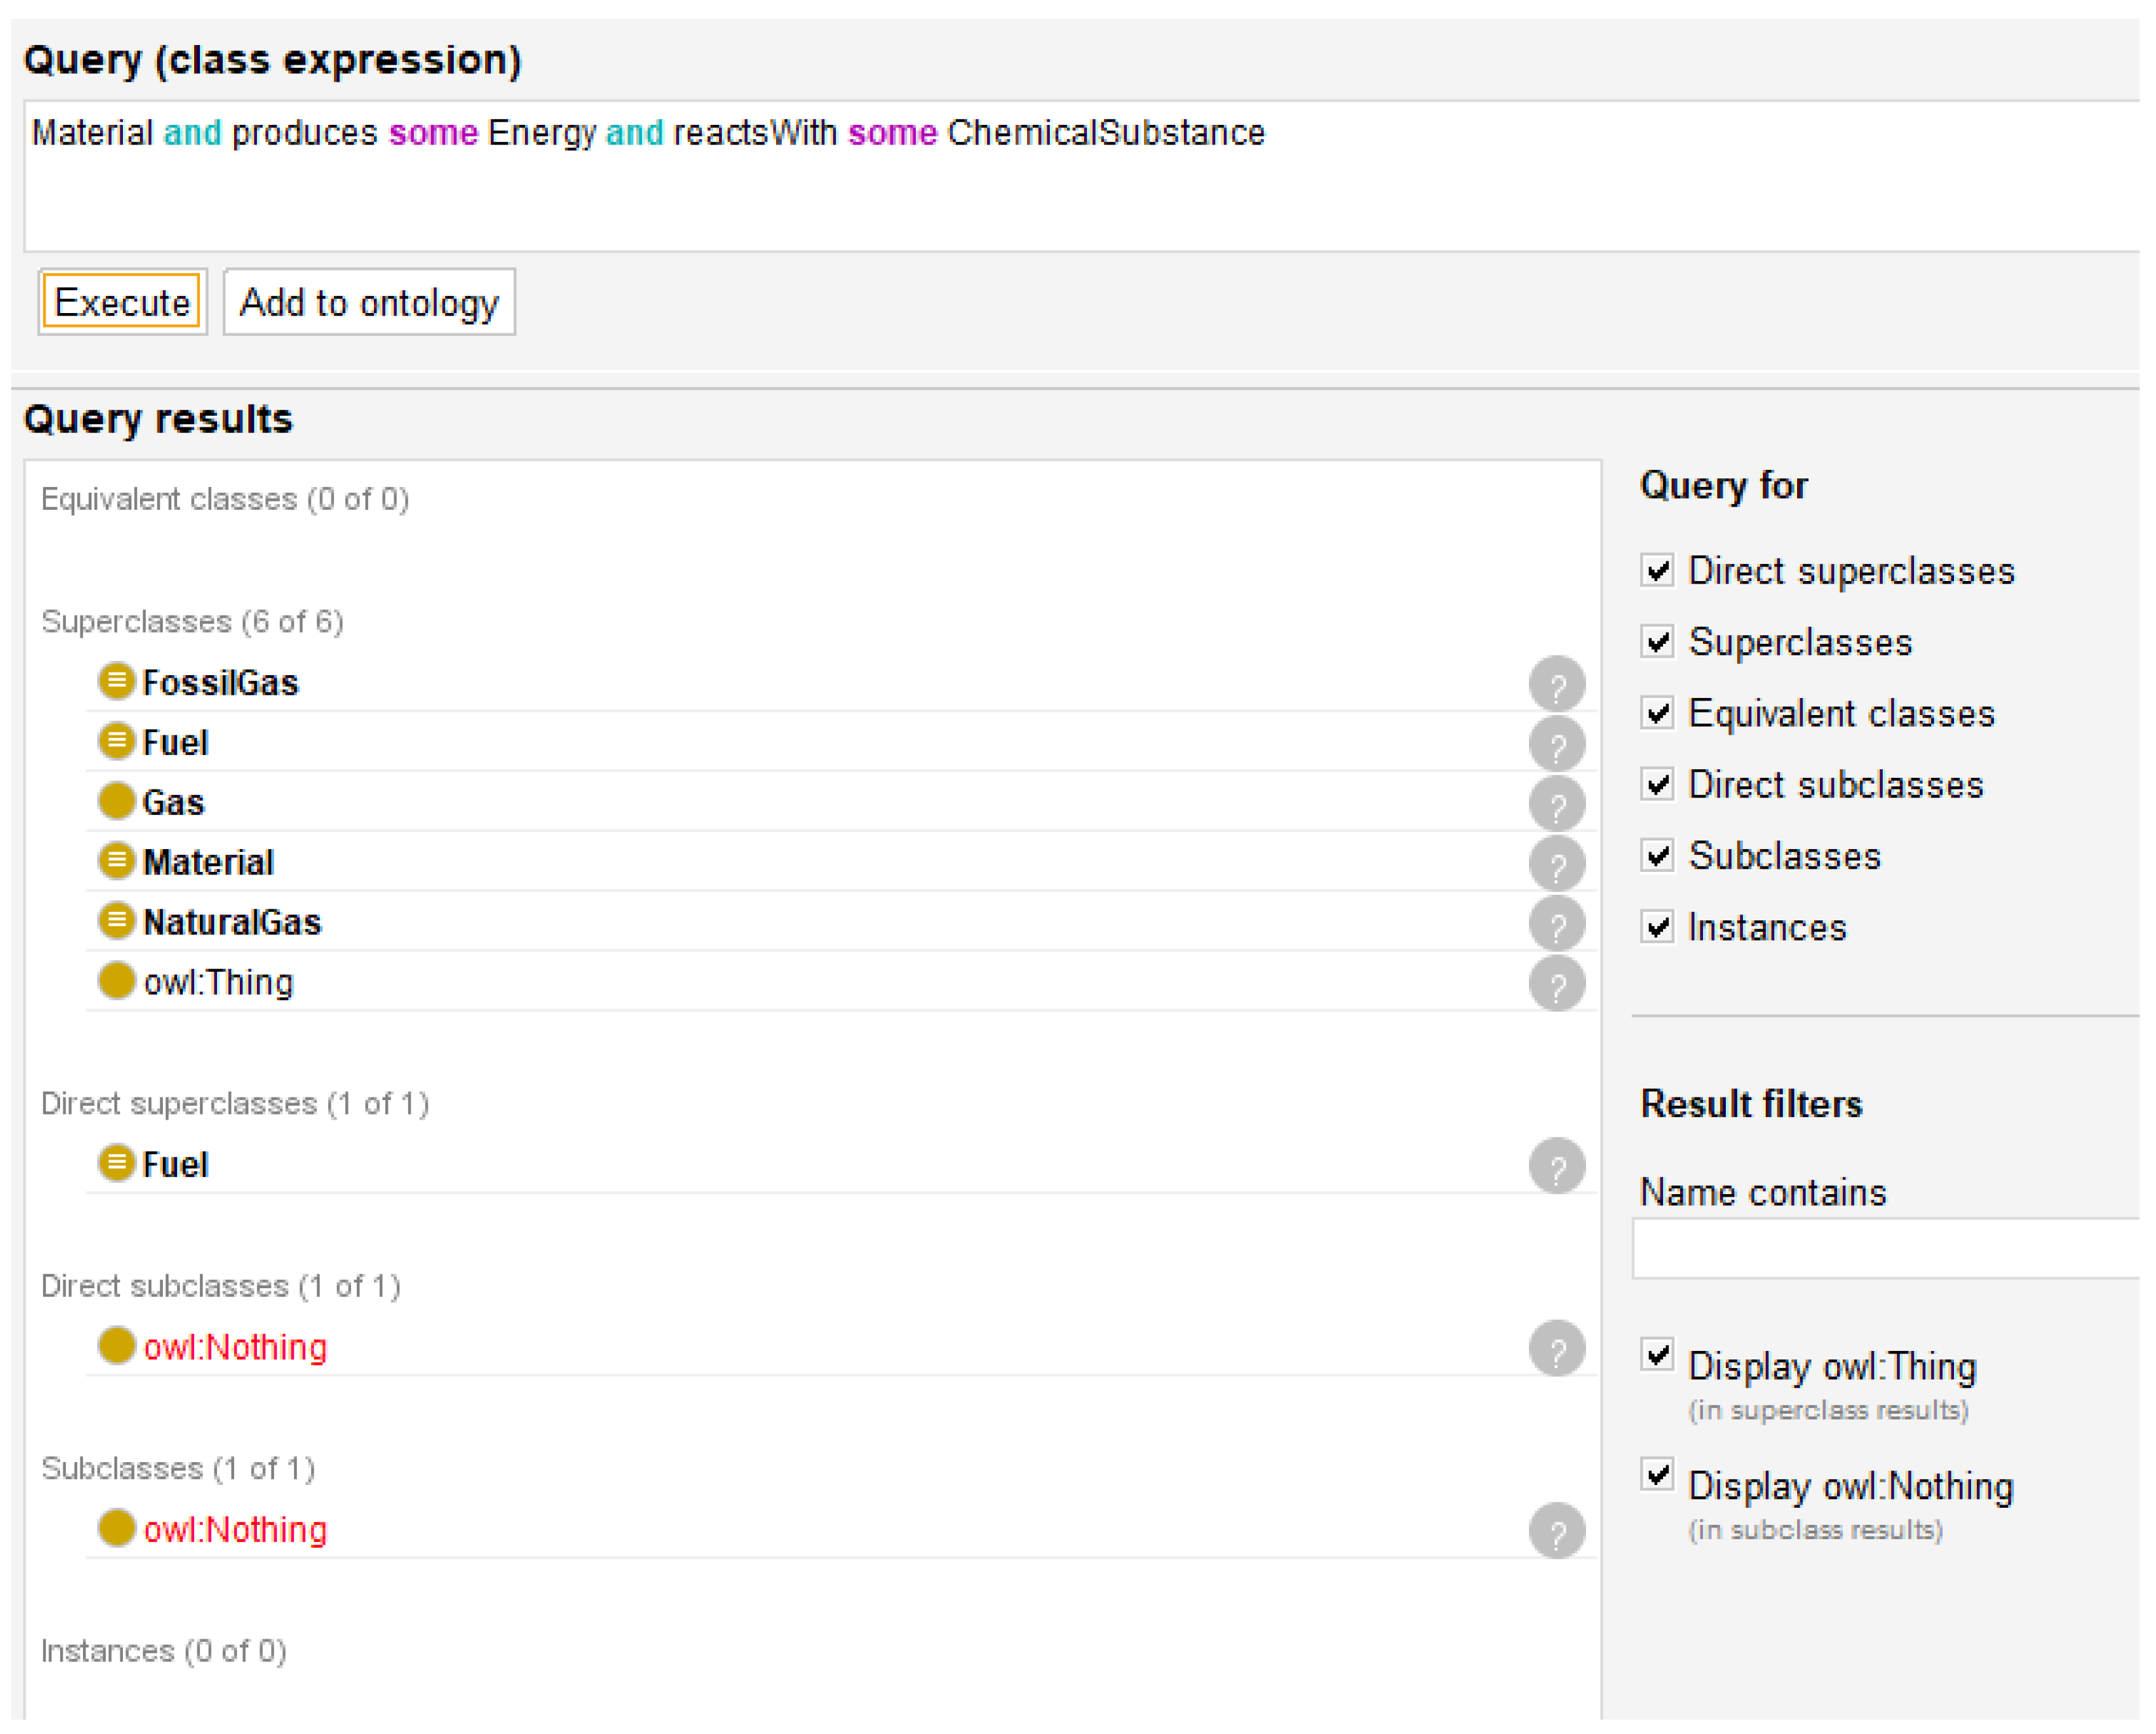Viewport: 2156px width, 1734px height.
Task: Select NaturalGas in superclasses list
Action: (x=232, y=922)
